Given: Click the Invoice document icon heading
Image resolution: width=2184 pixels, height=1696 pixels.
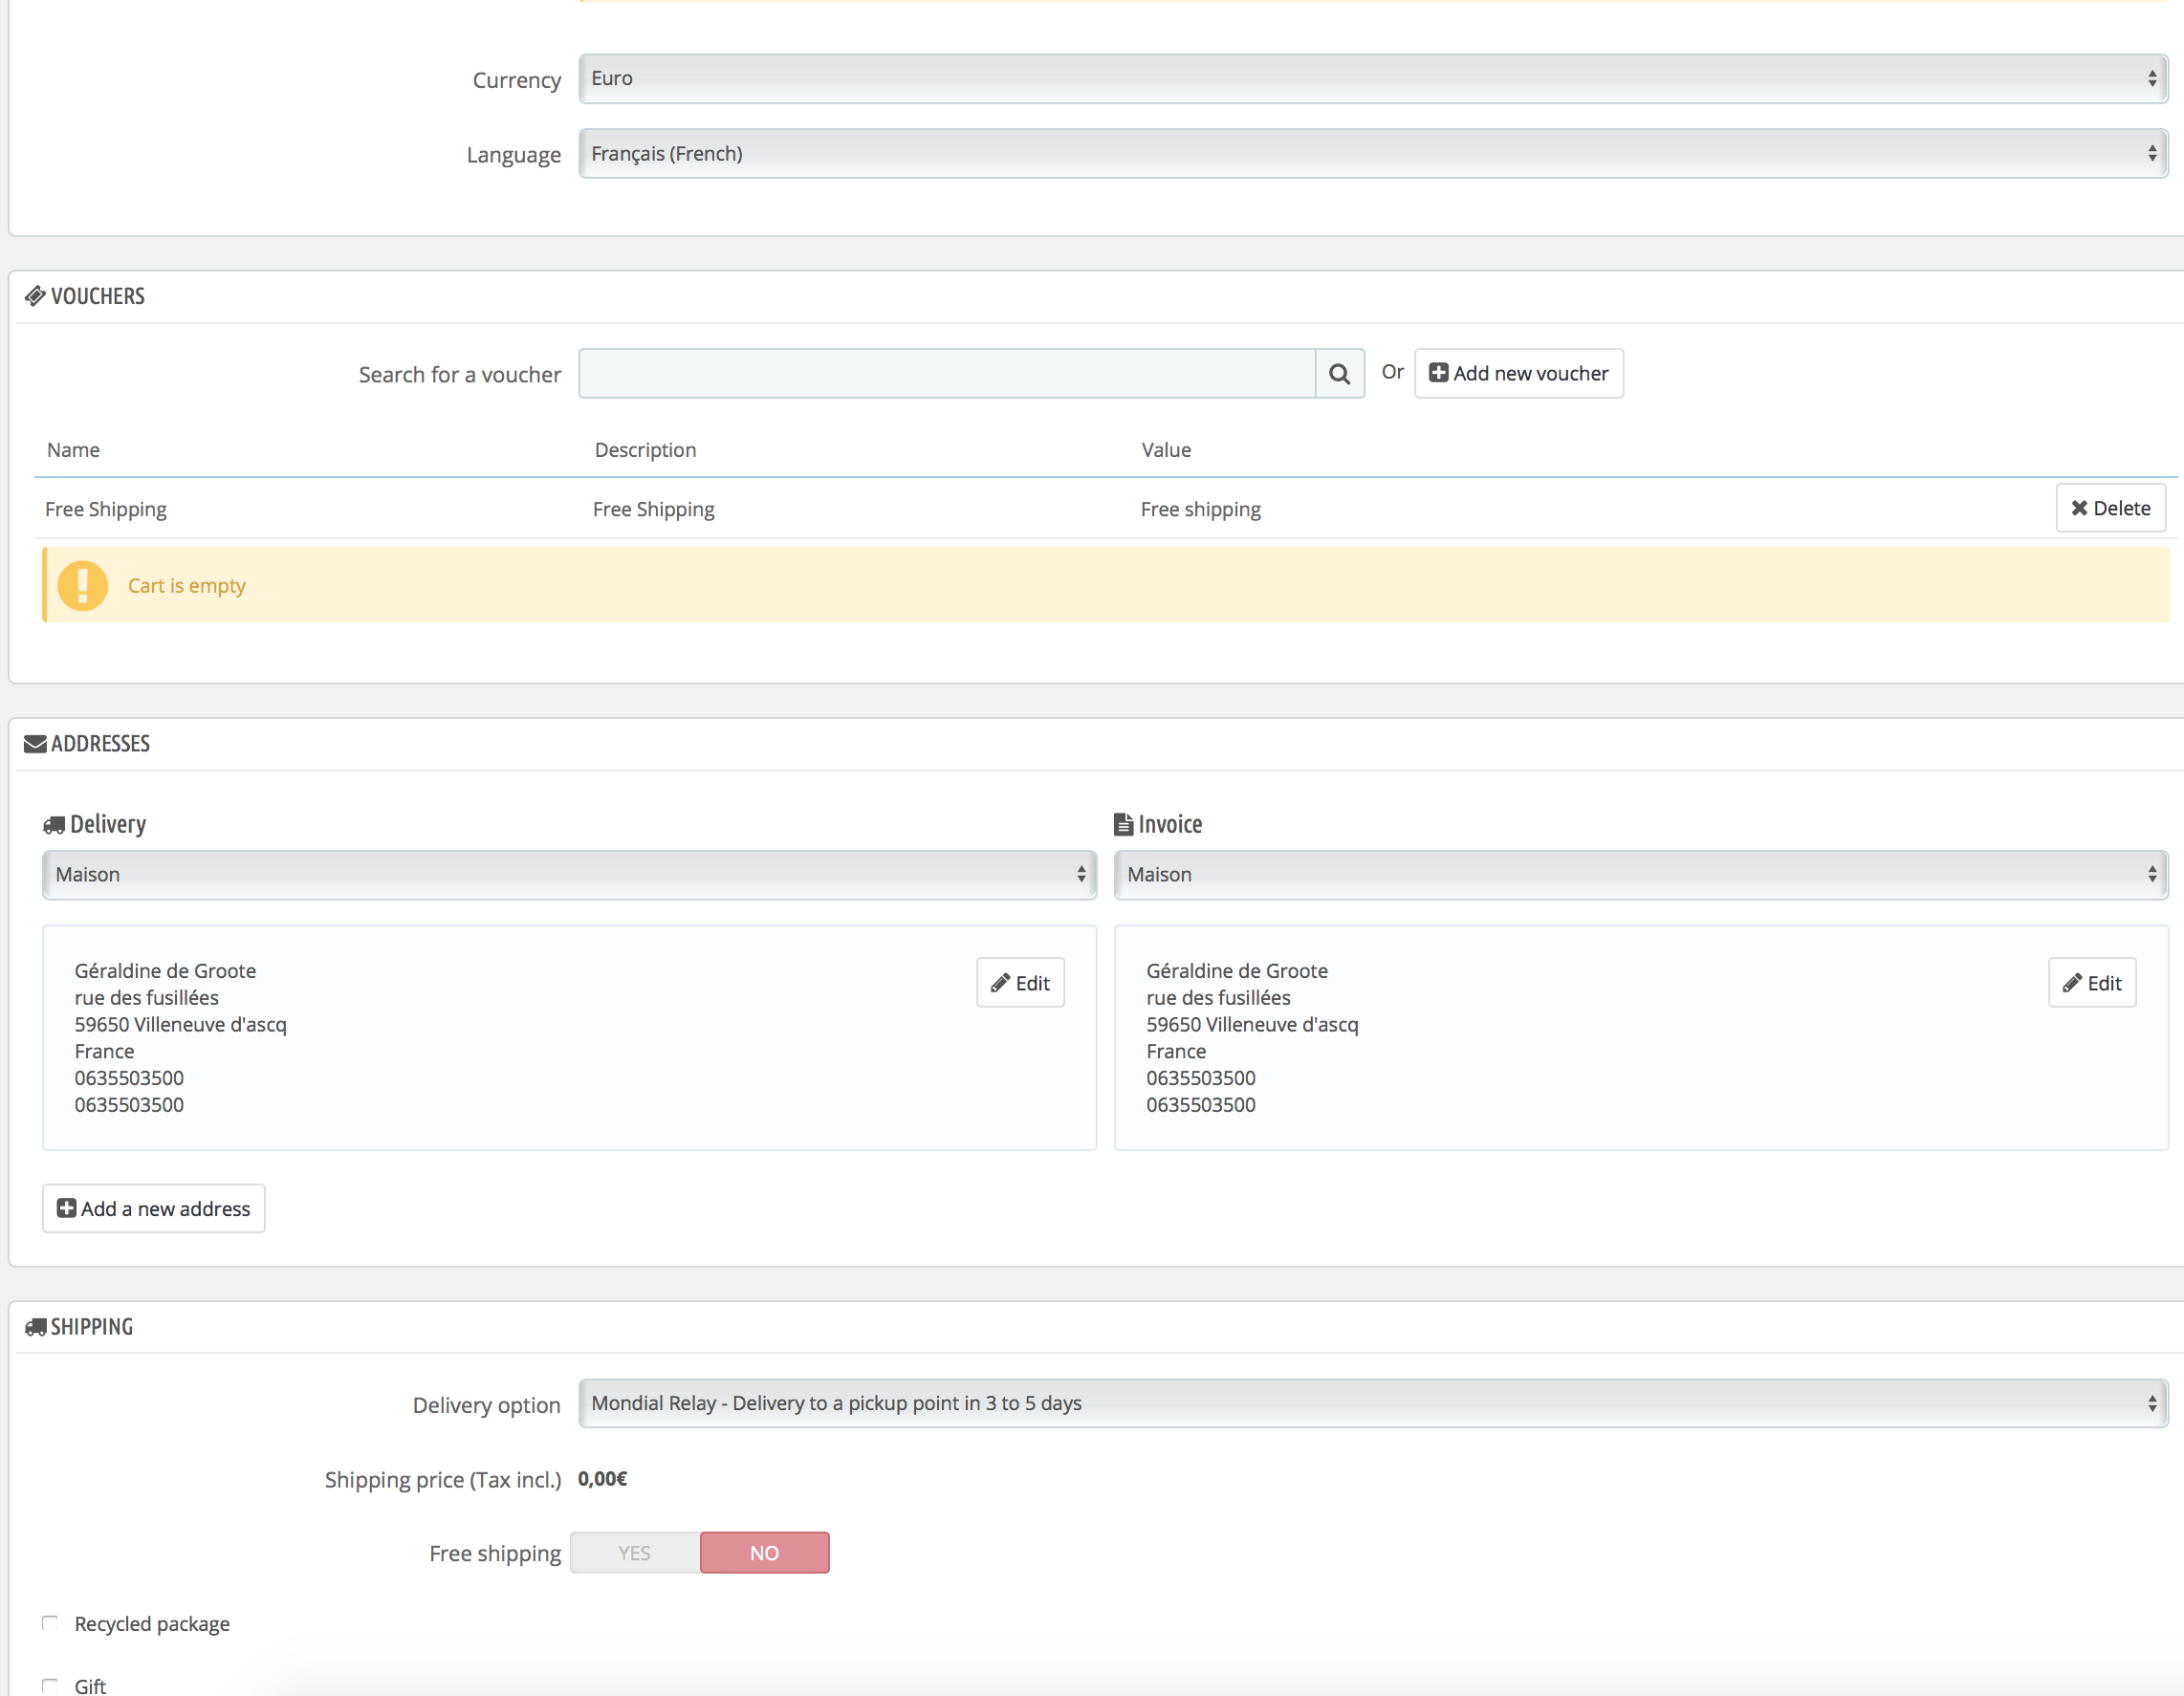Looking at the screenshot, I should pyautogui.click(x=1123, y=825).
